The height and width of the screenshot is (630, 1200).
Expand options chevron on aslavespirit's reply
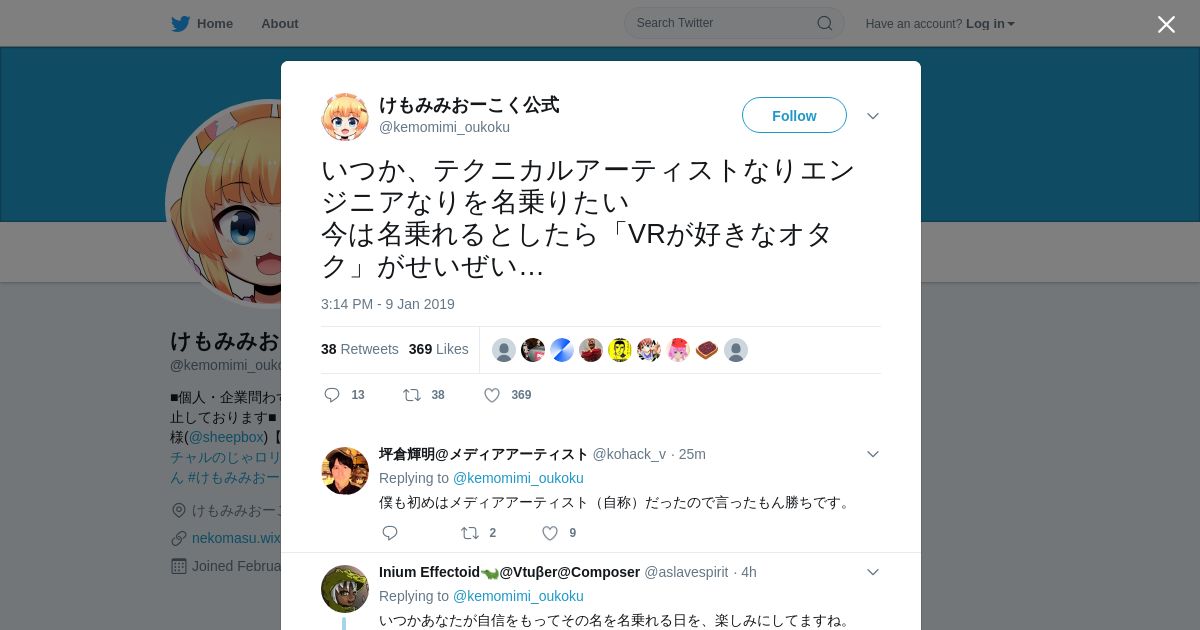873,572
